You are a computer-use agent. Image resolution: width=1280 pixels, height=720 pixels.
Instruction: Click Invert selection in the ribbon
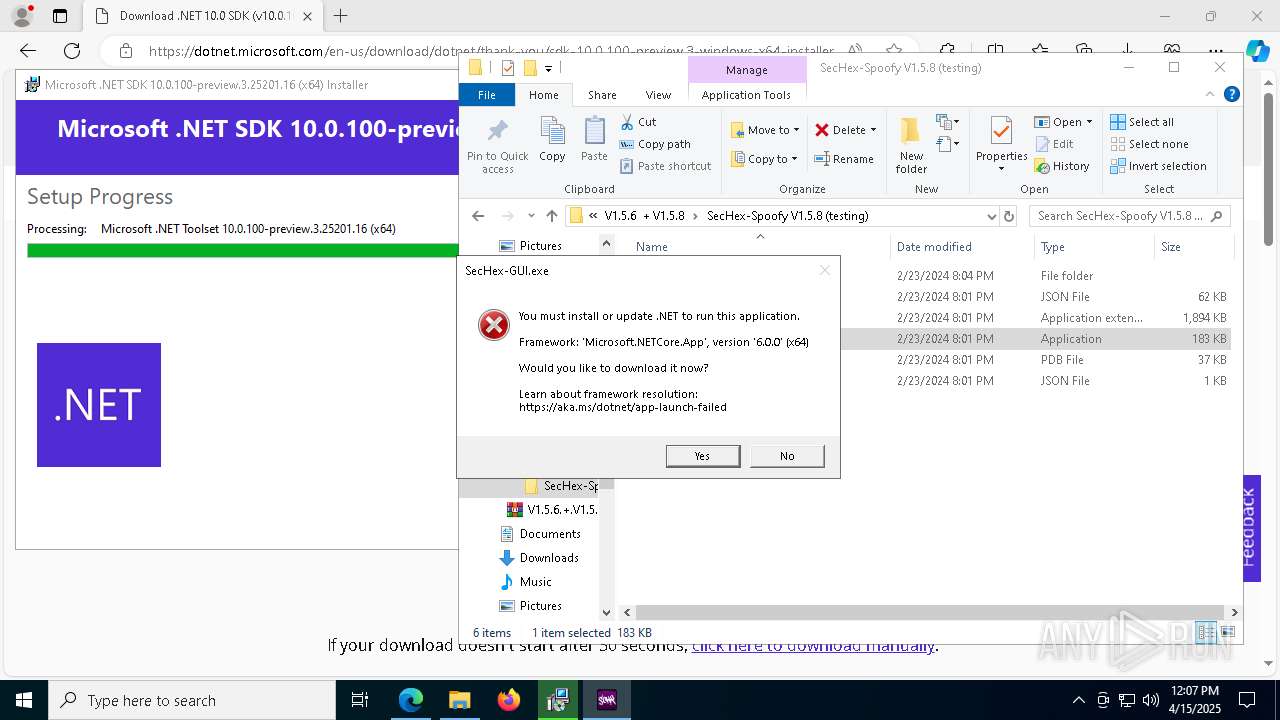(x=1158, y=166)
